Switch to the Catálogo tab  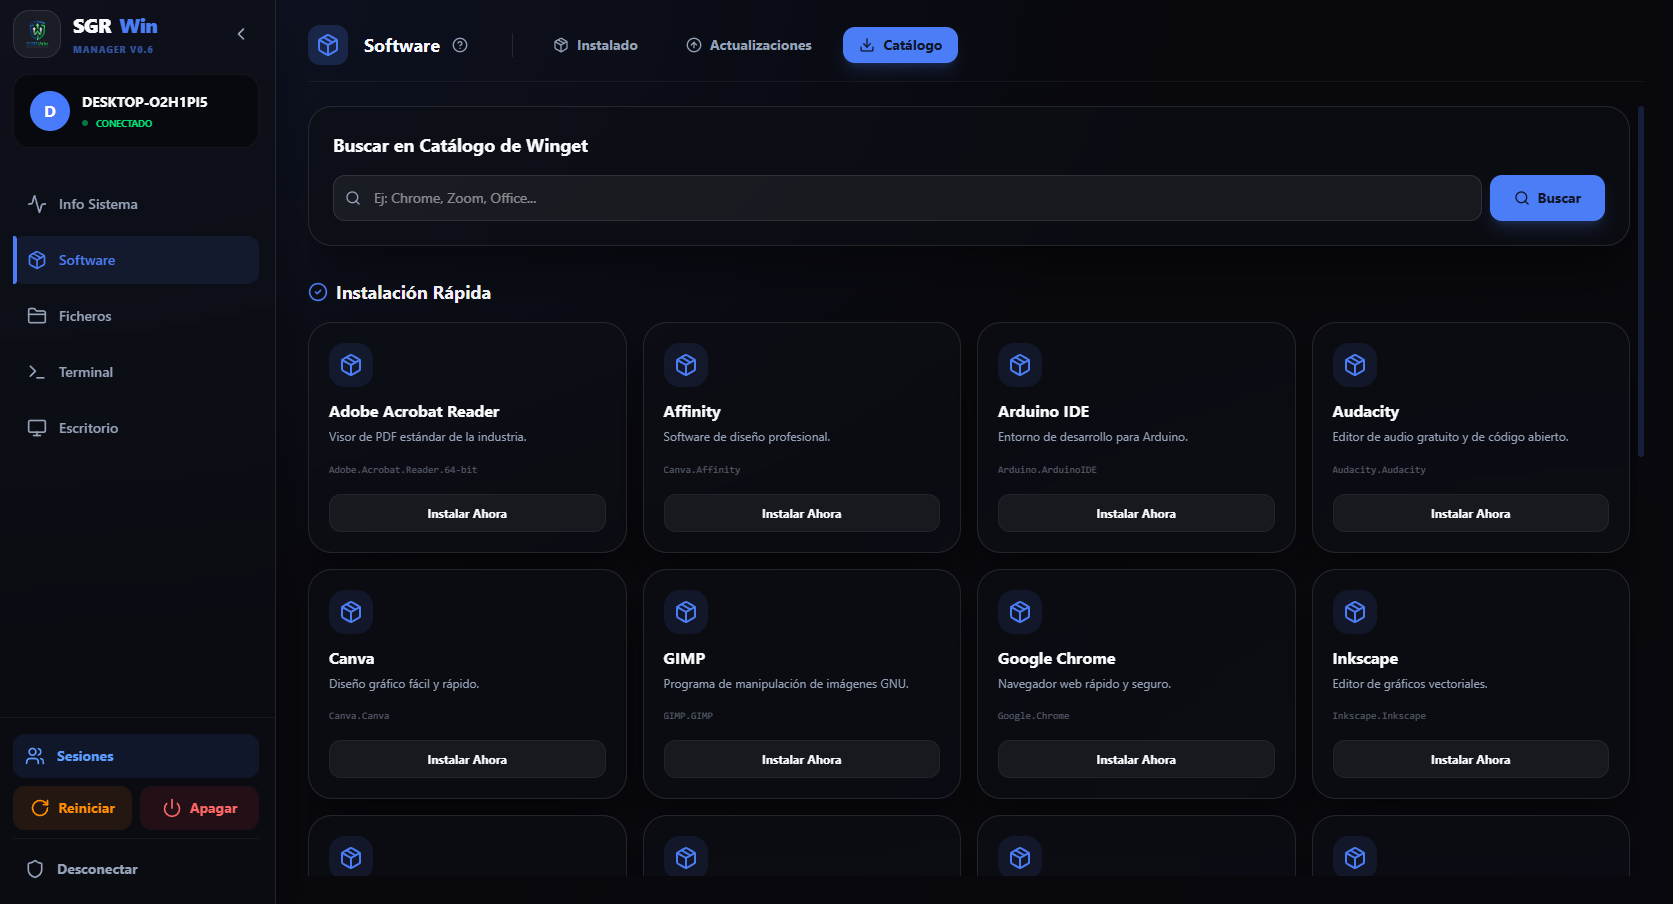[900, 45]
